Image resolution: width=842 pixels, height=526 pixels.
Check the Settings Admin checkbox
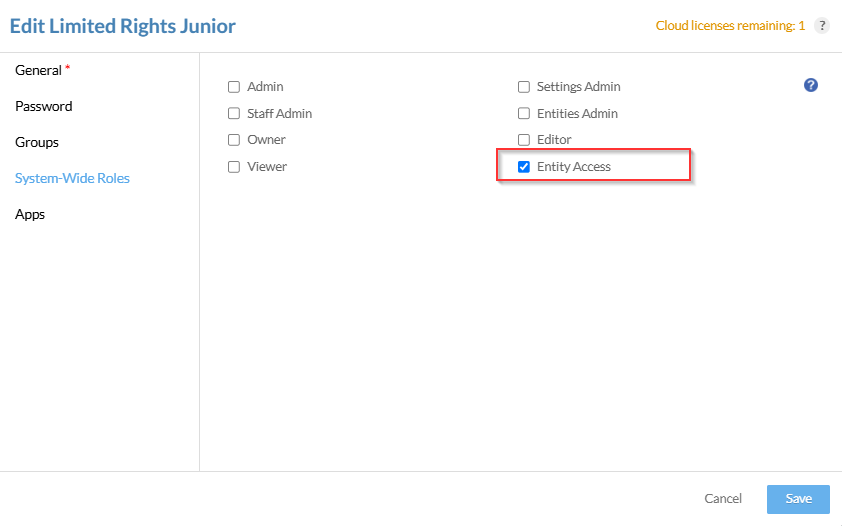coord(523,87)
